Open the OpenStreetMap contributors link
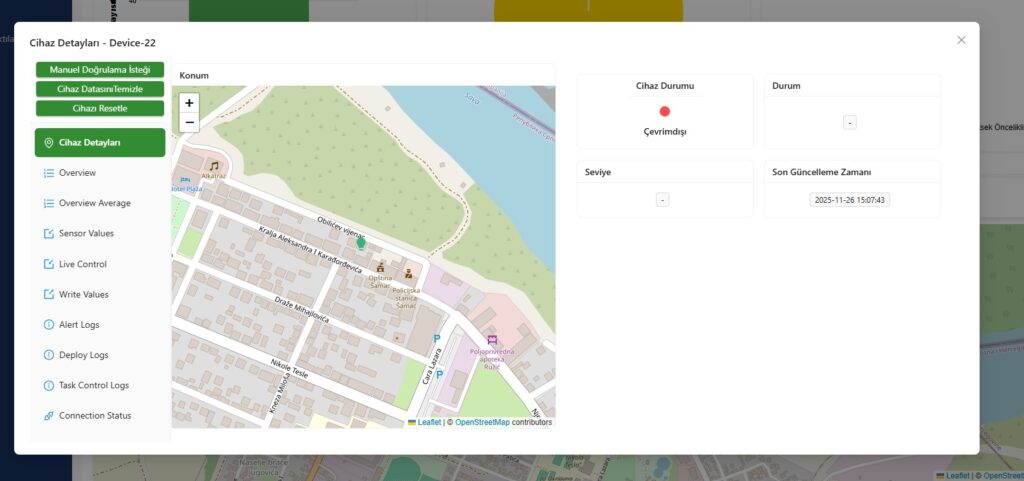Viewport: 1024px width, 481px height. [x=482, y=422]
